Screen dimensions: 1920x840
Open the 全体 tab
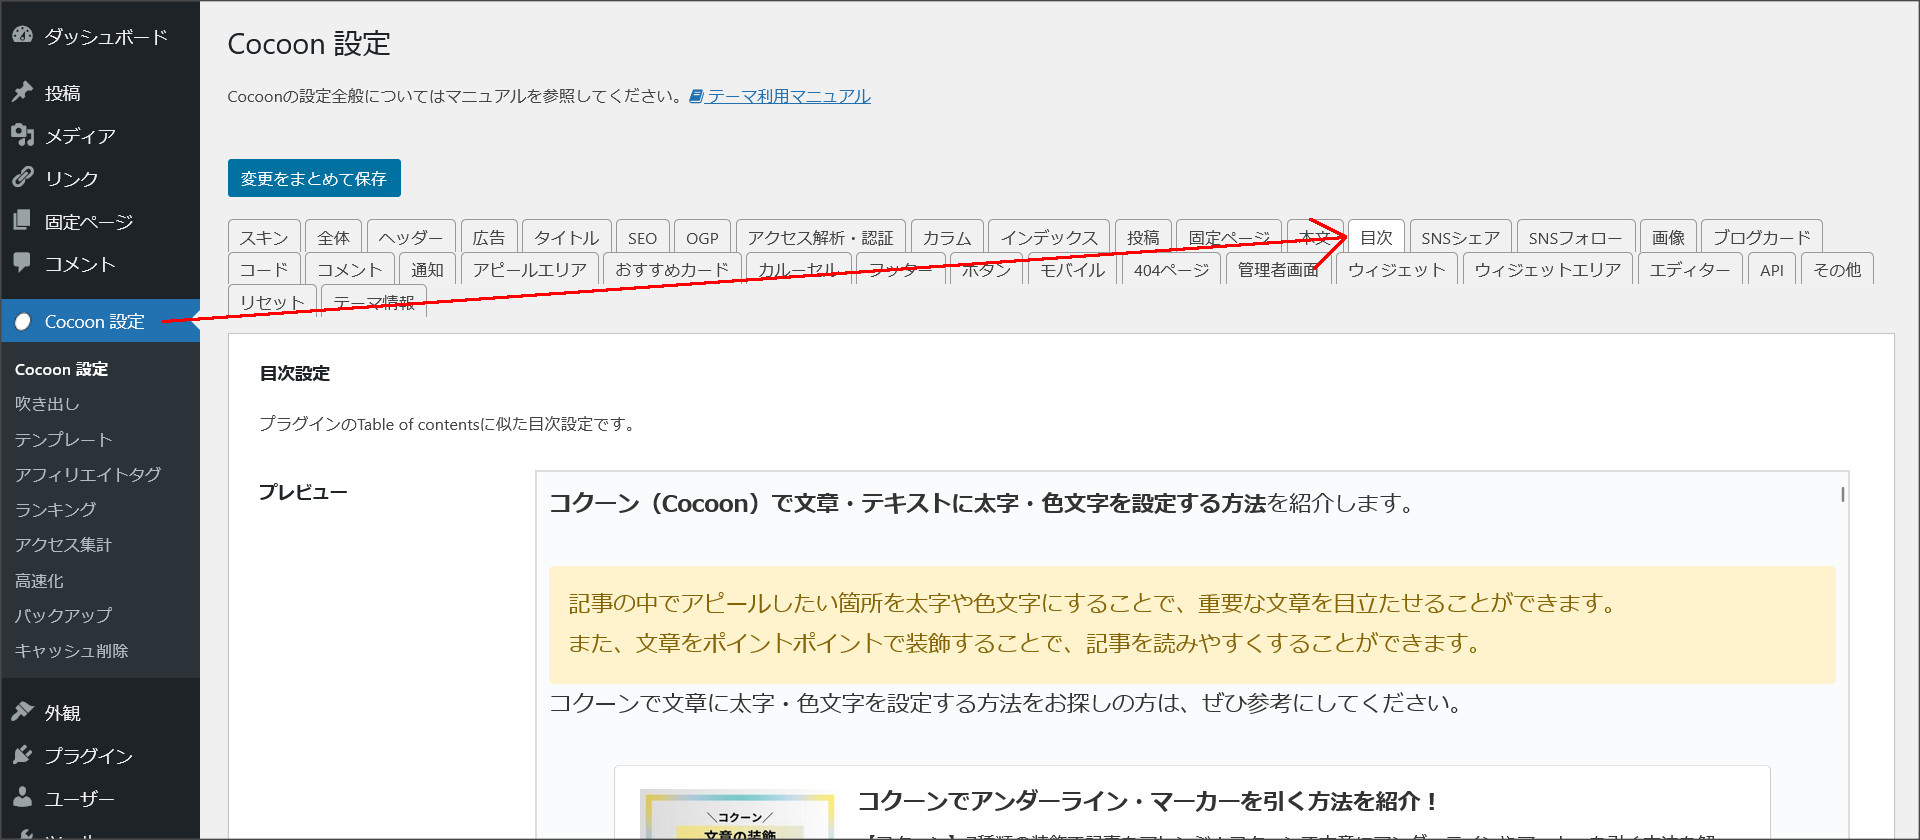333,237
